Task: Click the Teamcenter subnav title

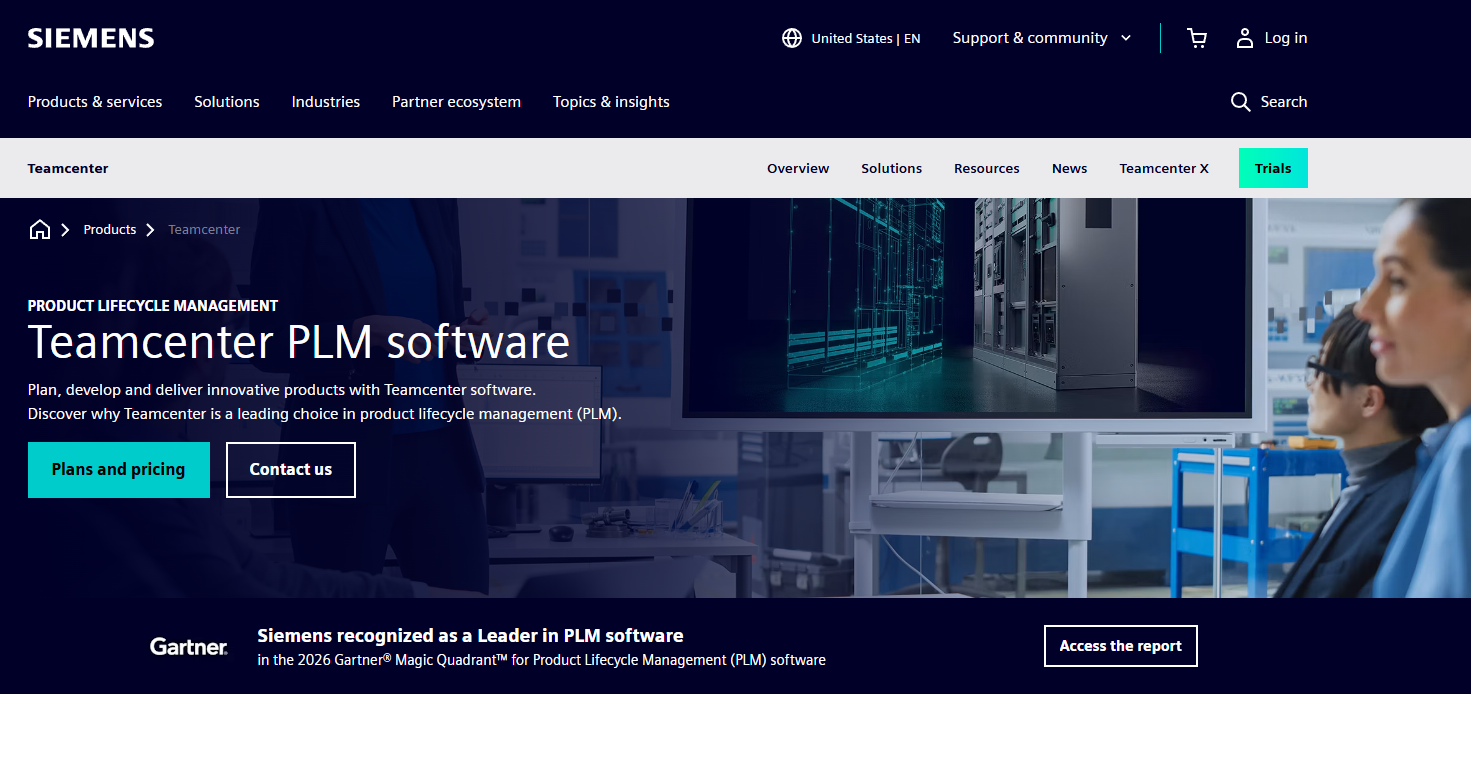Action: (68, 168)
